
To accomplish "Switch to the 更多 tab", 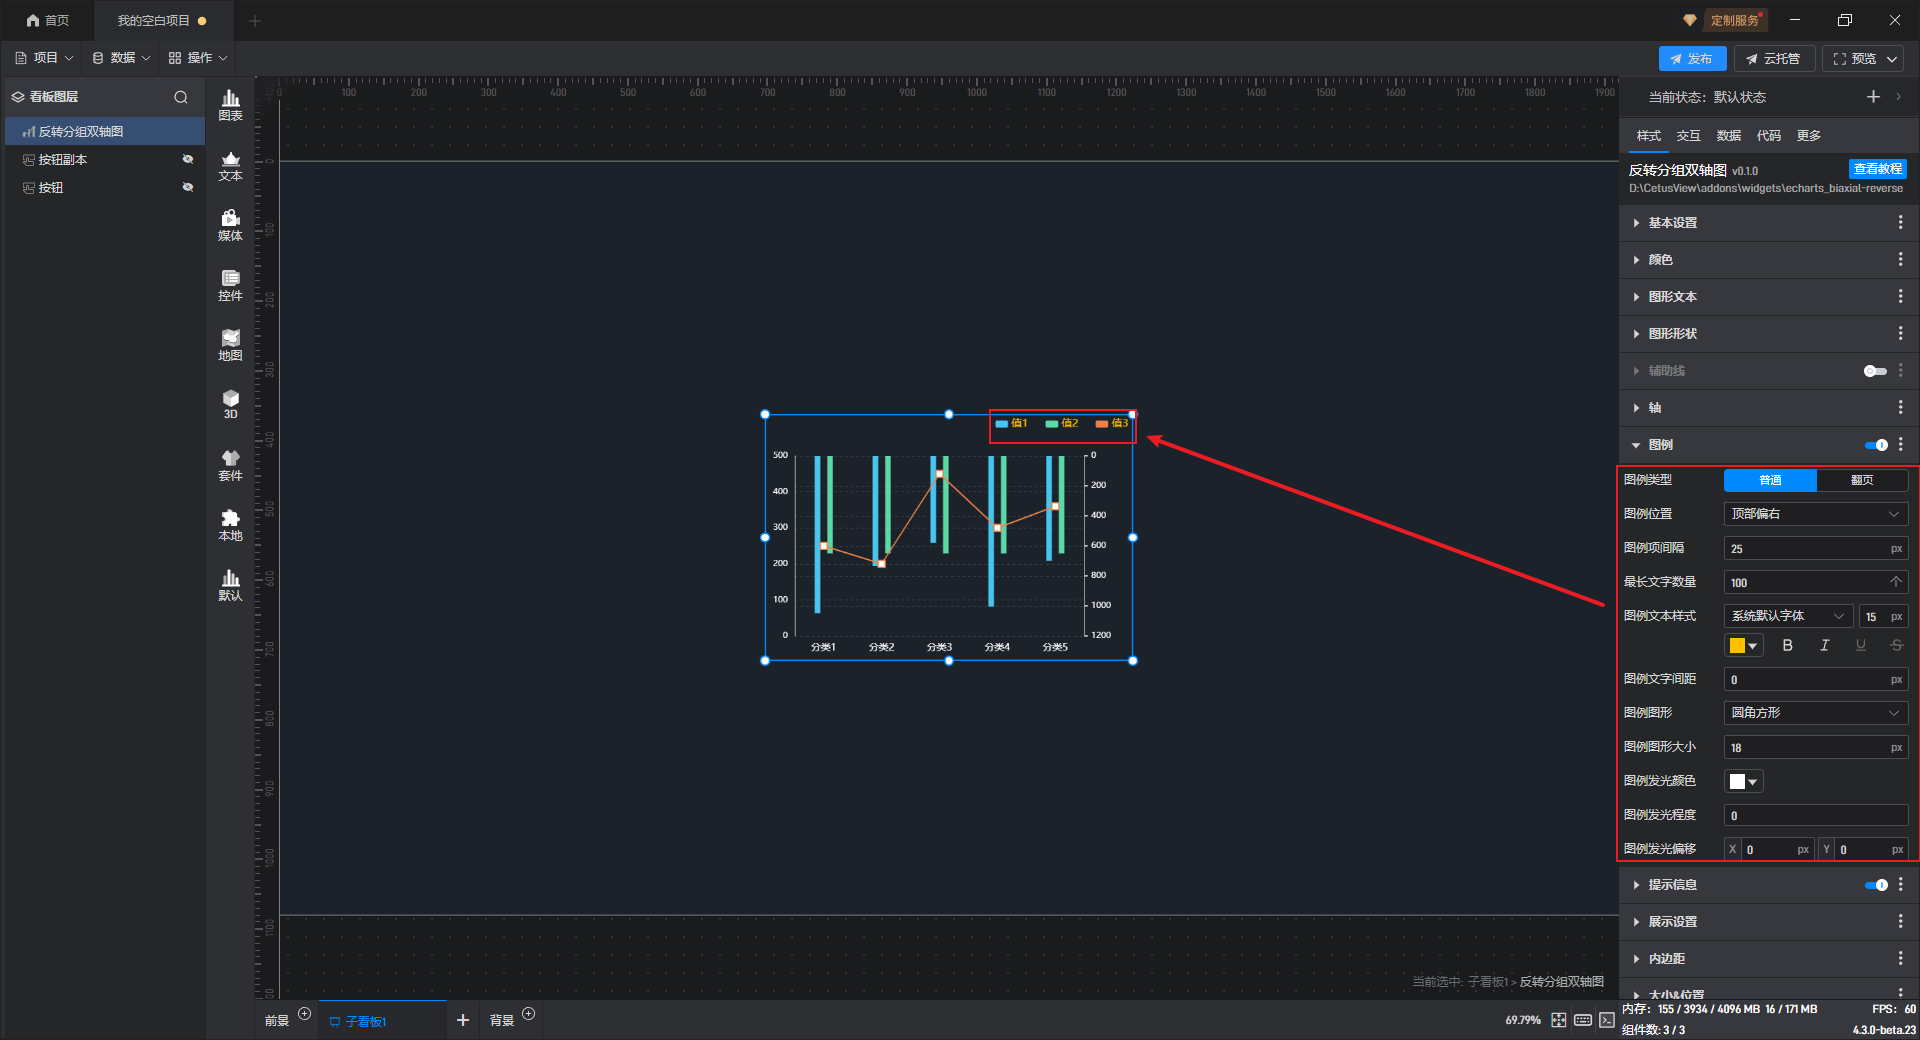I will (x=1809, y=136).
